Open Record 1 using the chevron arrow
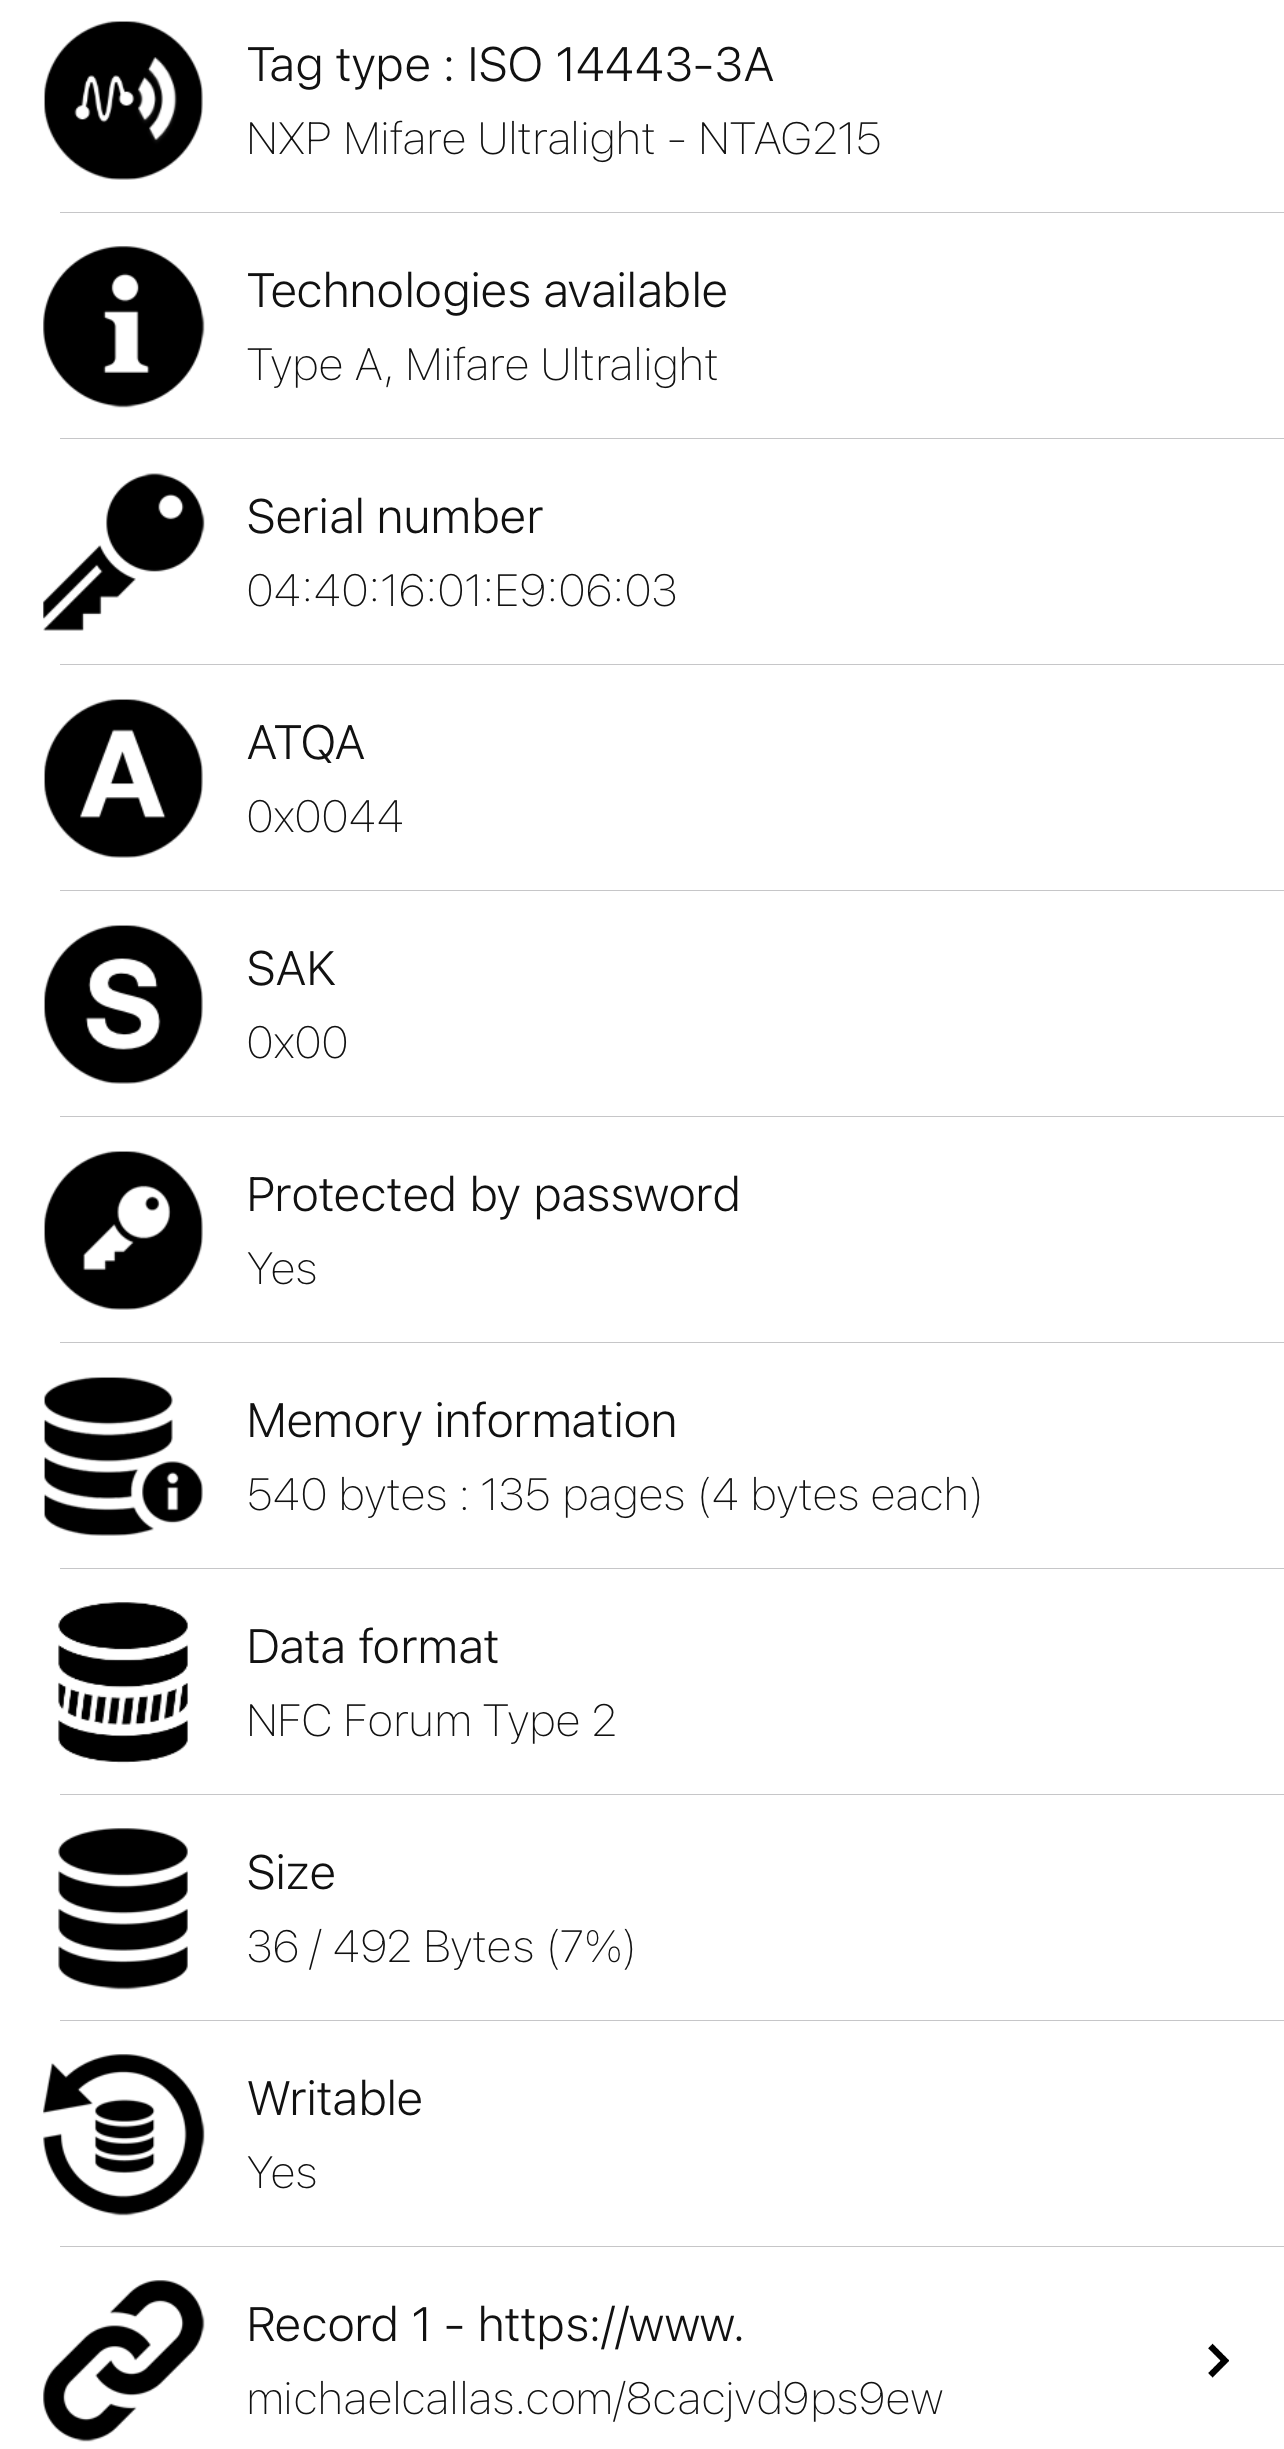1284x2449 pixels. click(x=1218, y=2360)
